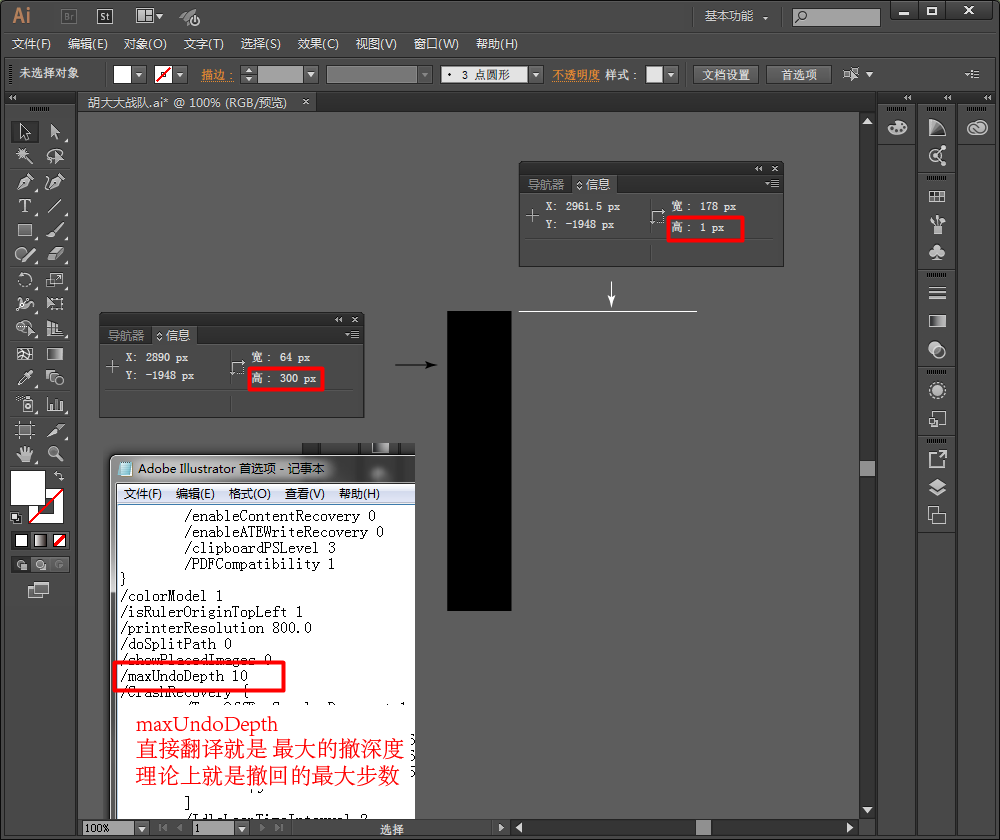The height and width of the screenshot is (840, 1000).
Task: Reset to default fill and stroke
Action: coord(16,518)
